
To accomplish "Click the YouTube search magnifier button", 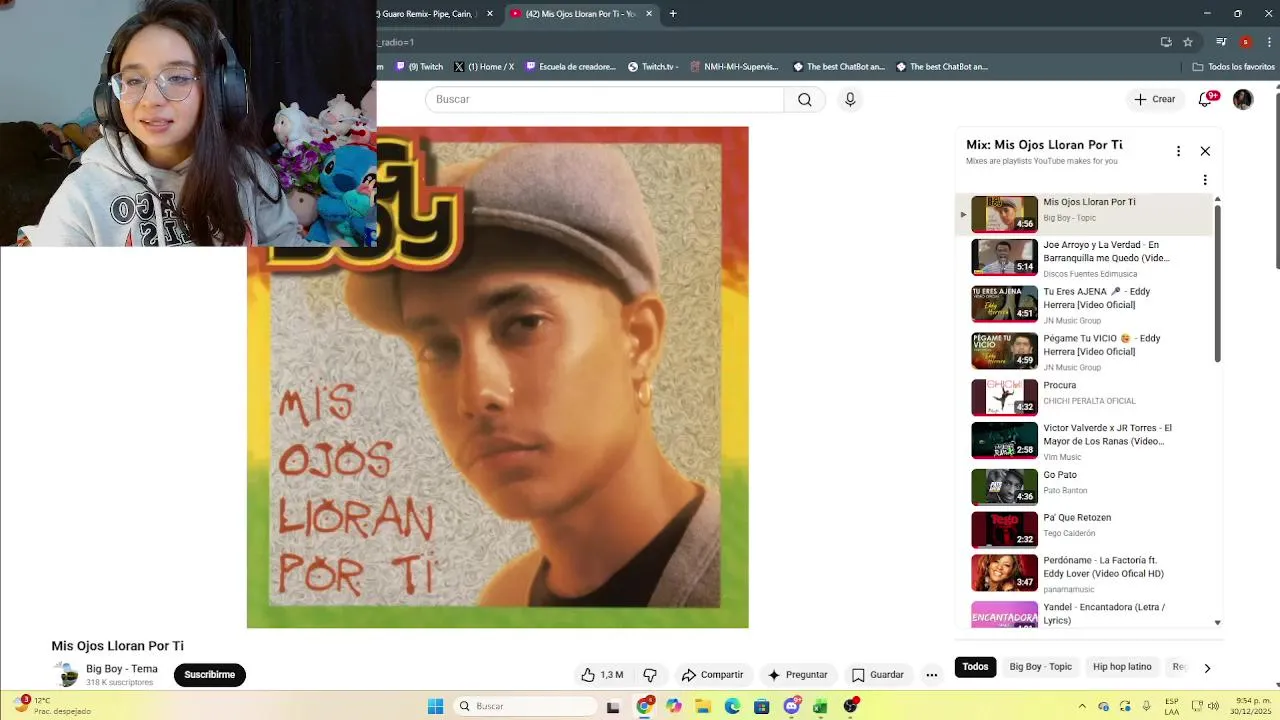I will click(x=805, y=99).
